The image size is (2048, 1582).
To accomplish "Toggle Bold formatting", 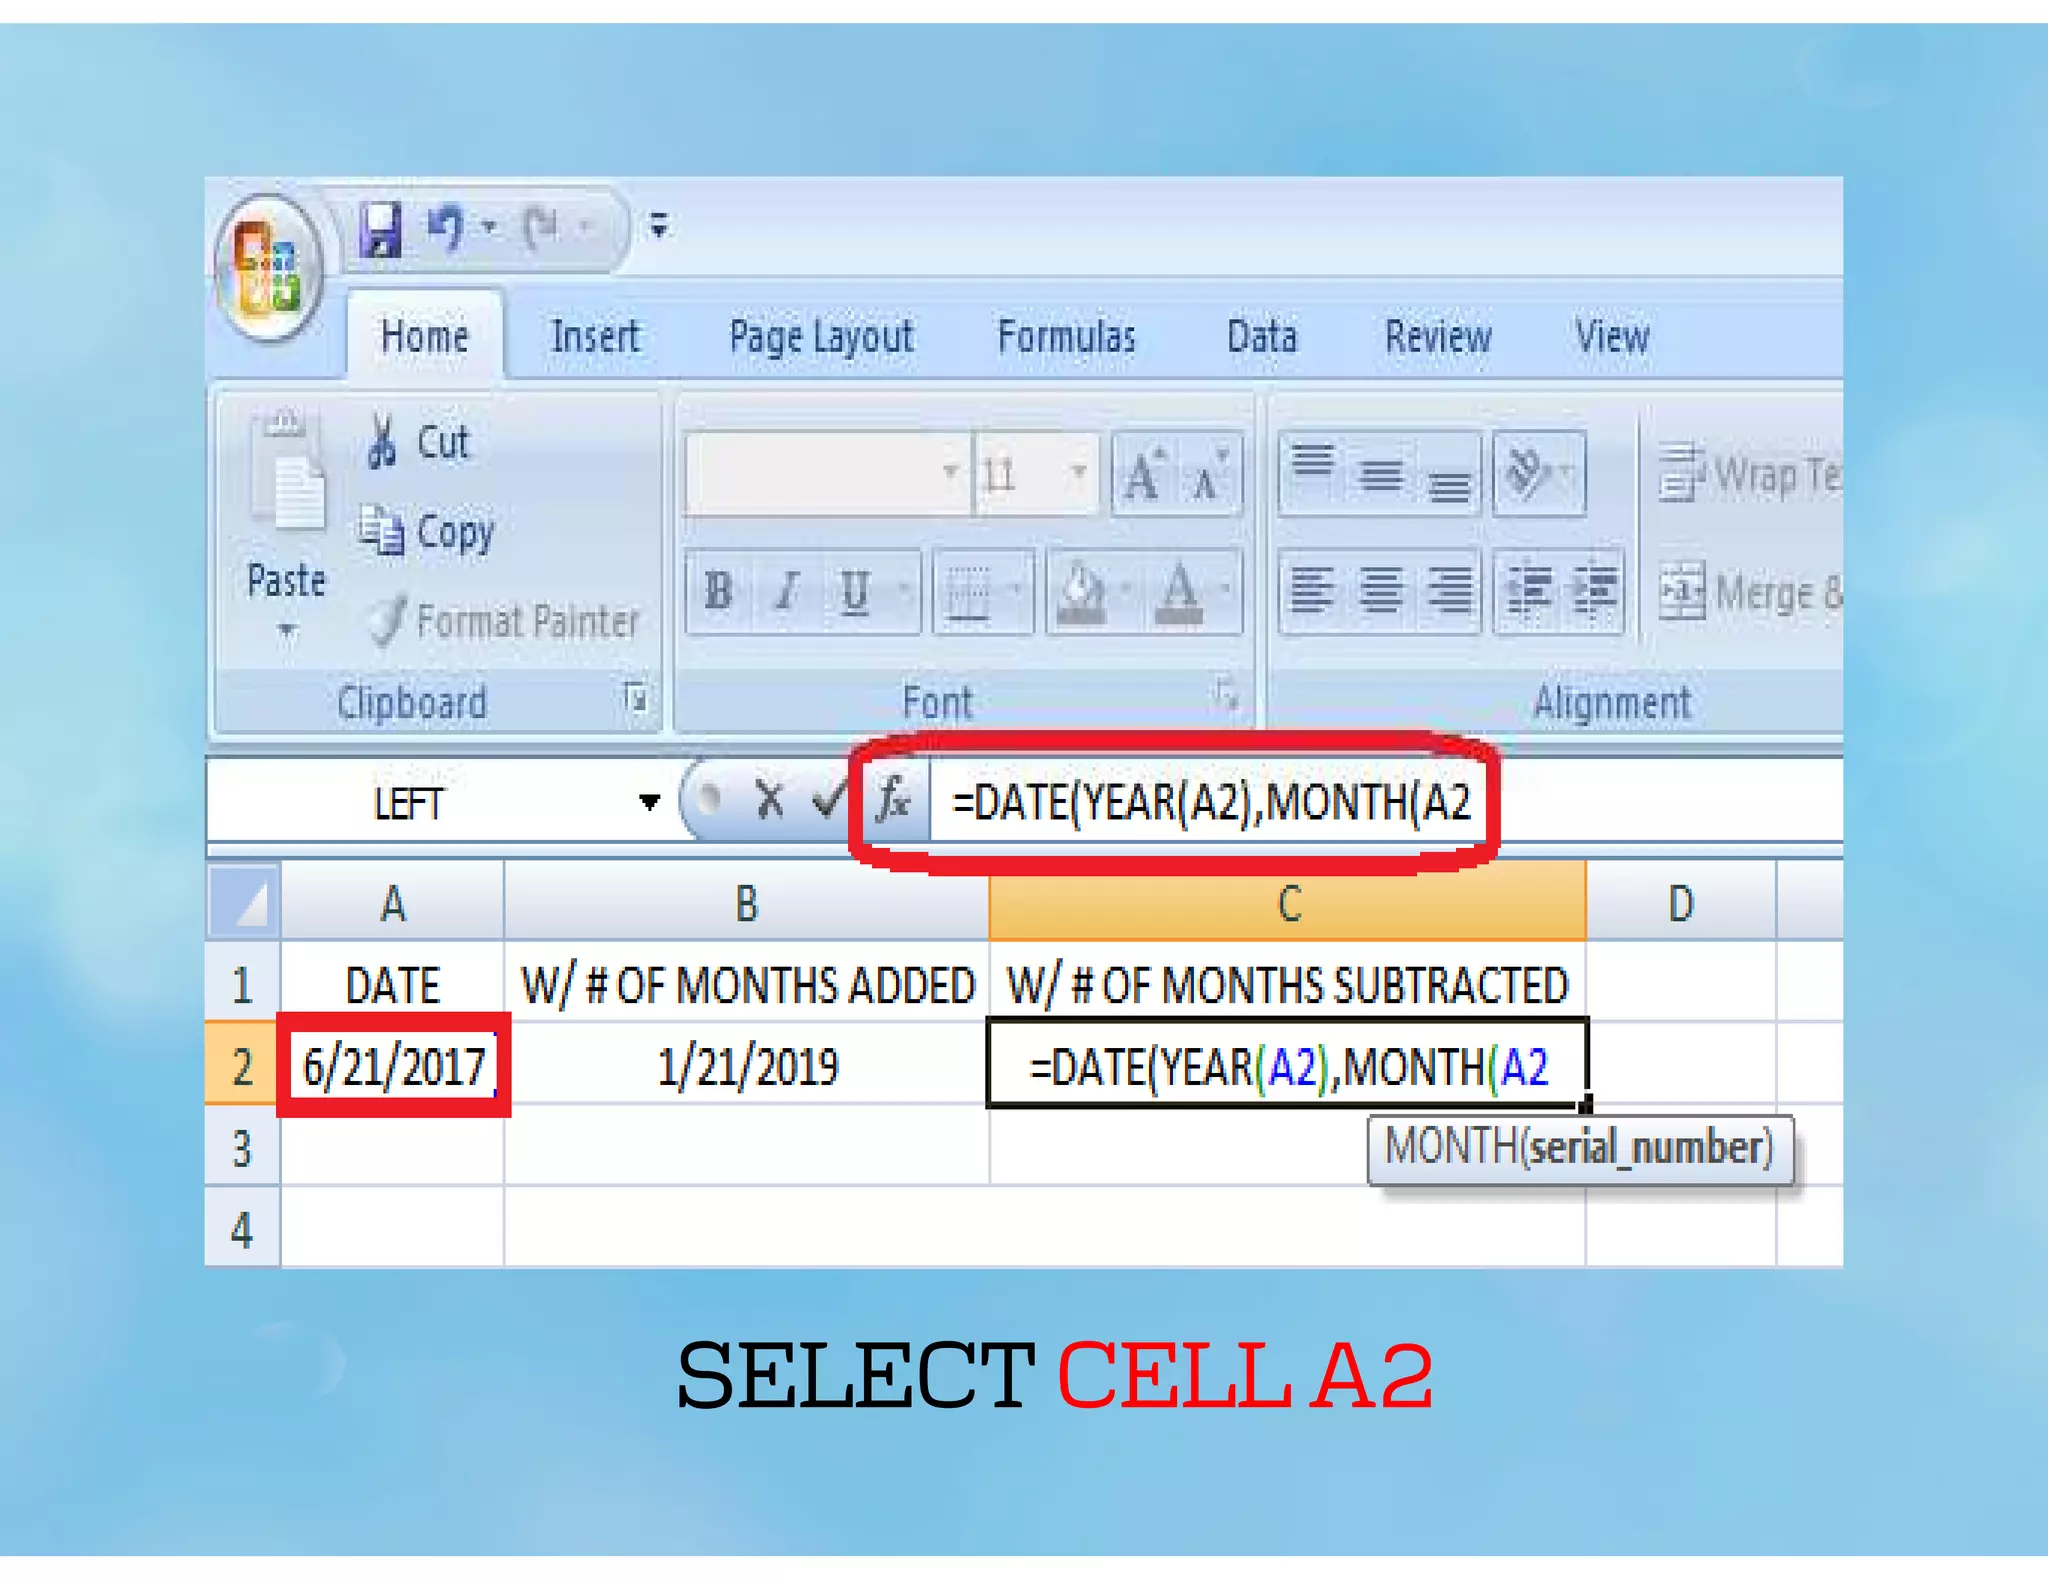I will tap(718, 591).
